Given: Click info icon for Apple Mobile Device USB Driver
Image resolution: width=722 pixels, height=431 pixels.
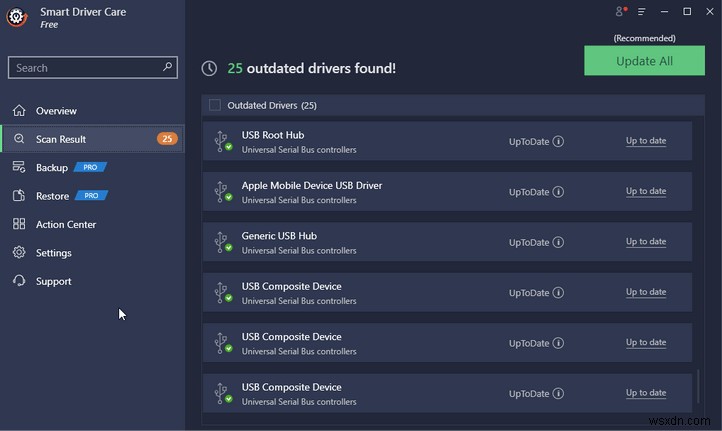Looking at the screenshot, I should point(558,192).
